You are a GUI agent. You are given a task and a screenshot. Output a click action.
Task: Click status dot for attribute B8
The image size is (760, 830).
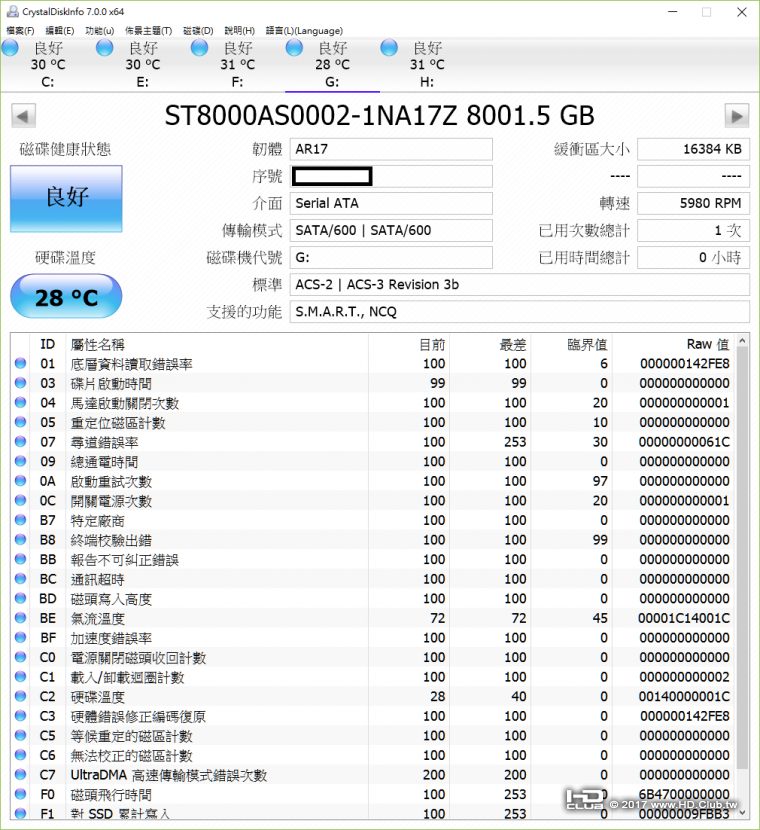point(21,539)
